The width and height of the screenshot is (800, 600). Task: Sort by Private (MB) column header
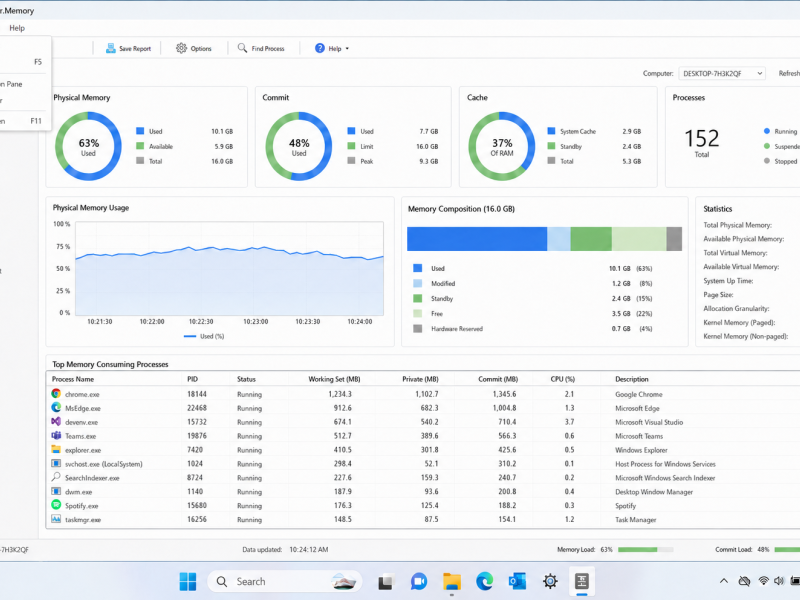(x=420, y=379)
